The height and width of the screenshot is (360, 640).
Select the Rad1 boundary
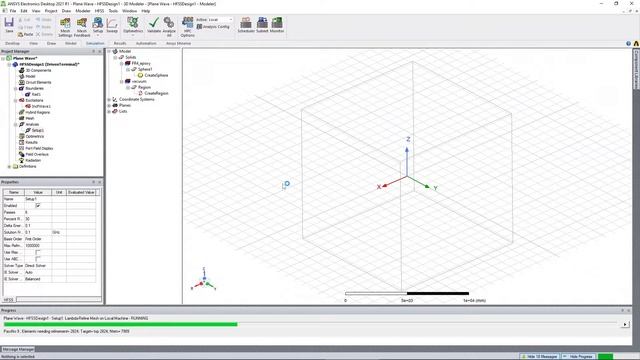pos(33,94)
